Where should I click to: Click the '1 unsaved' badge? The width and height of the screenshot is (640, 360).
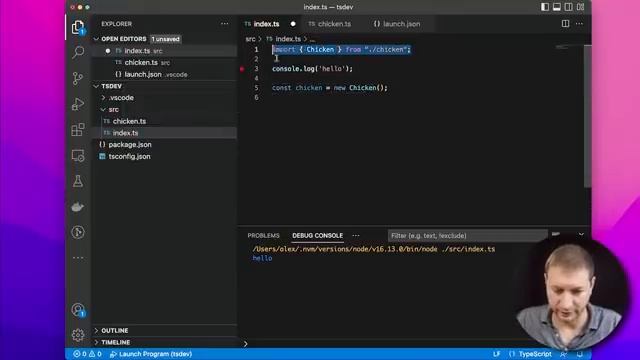coord(165,39)
